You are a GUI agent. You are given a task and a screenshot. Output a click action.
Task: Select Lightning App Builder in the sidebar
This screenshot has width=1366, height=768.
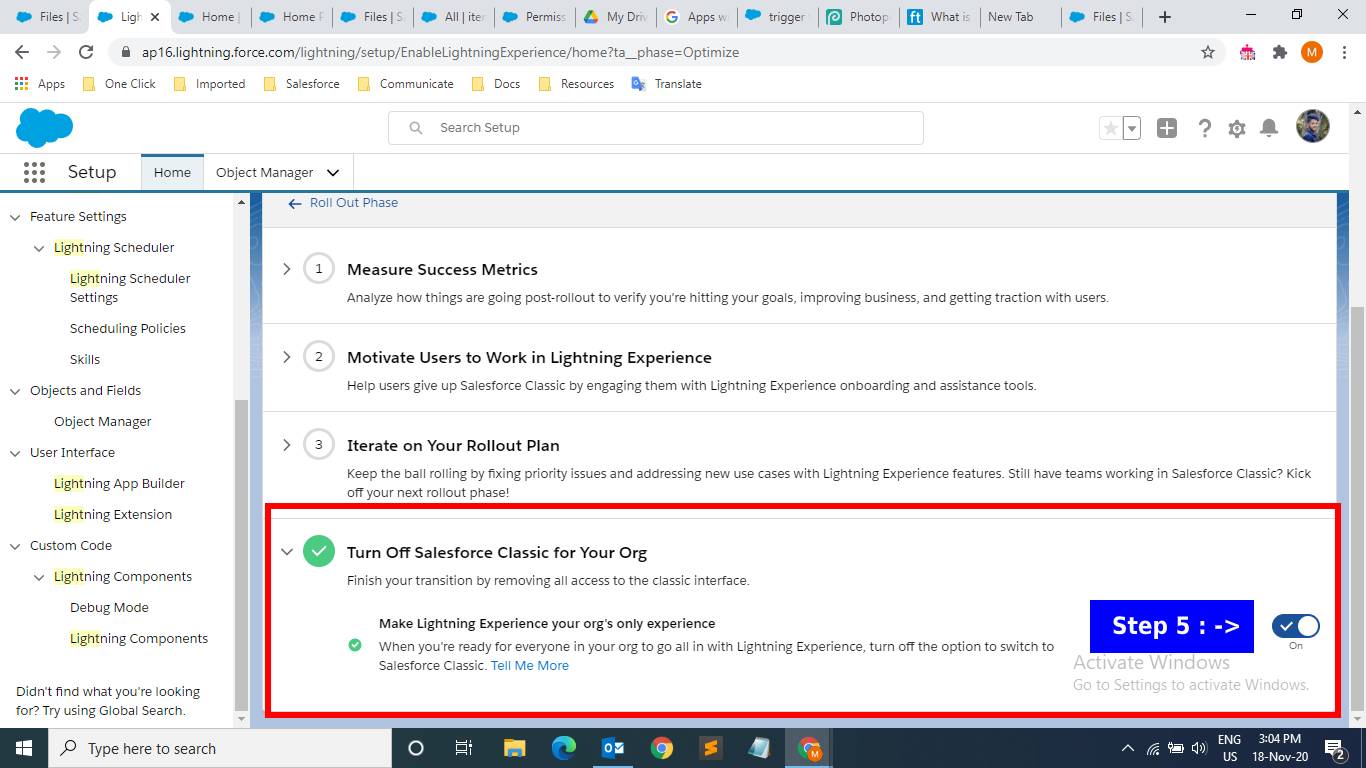pyautogui.click(x=119, y=483)
